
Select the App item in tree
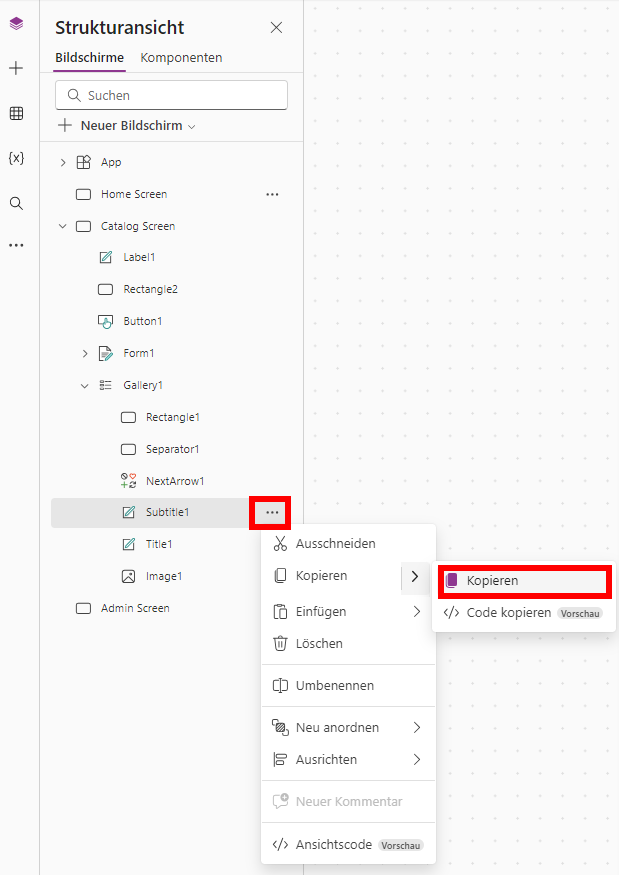(111, 162)
